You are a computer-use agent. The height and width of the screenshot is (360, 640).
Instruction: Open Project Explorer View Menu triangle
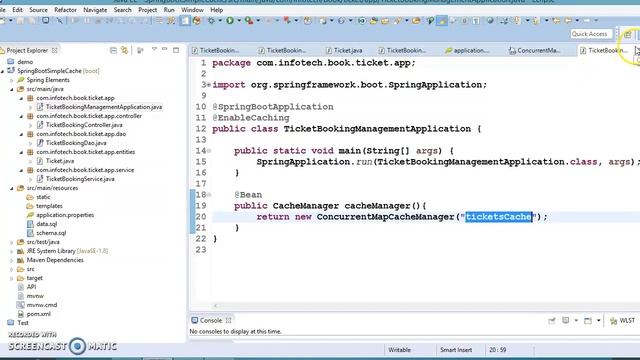click(x=154, y=49)
